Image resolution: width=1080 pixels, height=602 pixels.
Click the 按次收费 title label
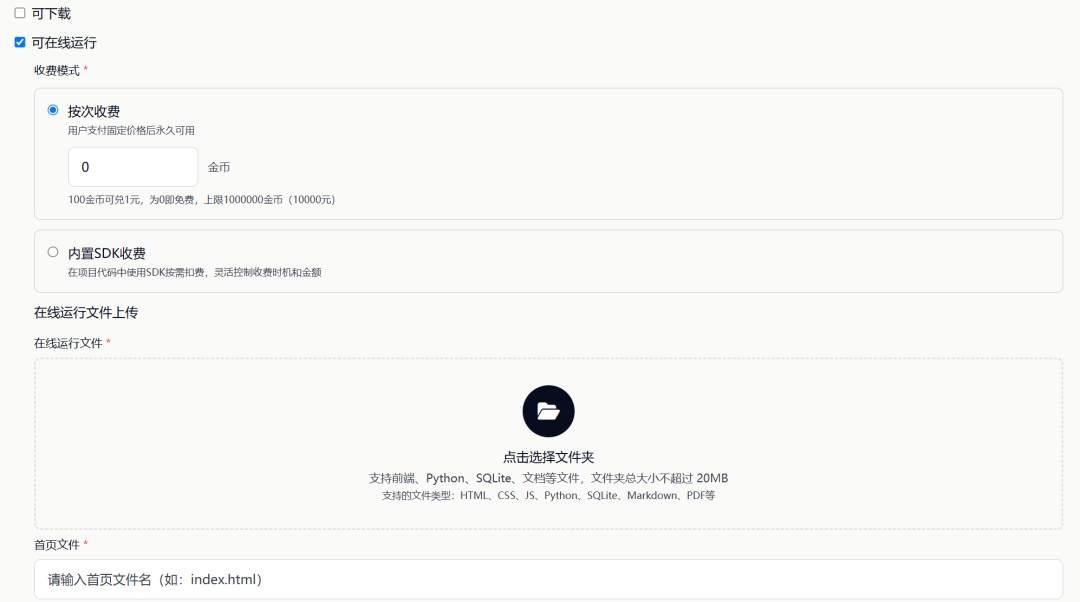94,112
